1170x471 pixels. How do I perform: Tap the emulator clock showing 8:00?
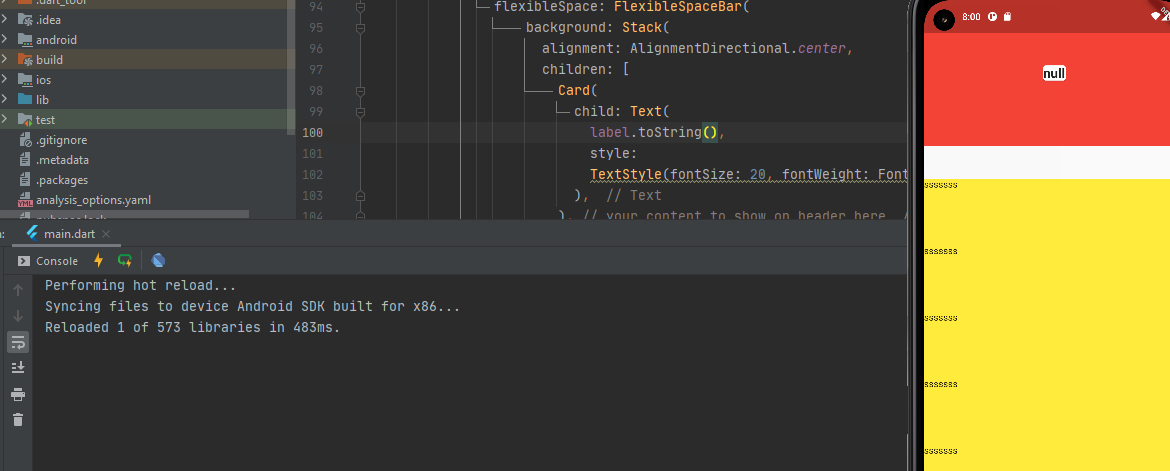pos(971,16)
